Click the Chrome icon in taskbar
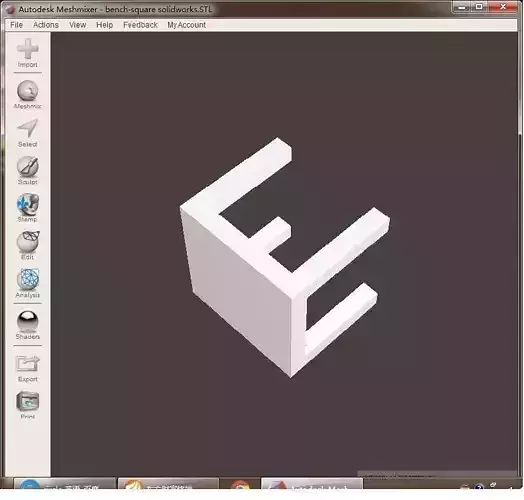 click(x=240, y=485)
